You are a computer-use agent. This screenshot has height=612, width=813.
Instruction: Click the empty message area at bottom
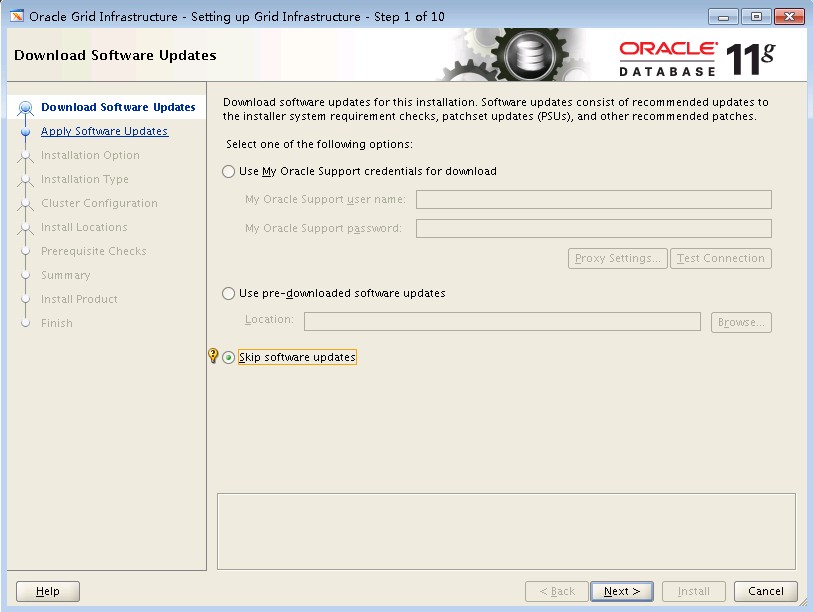[x=506, y=532]
